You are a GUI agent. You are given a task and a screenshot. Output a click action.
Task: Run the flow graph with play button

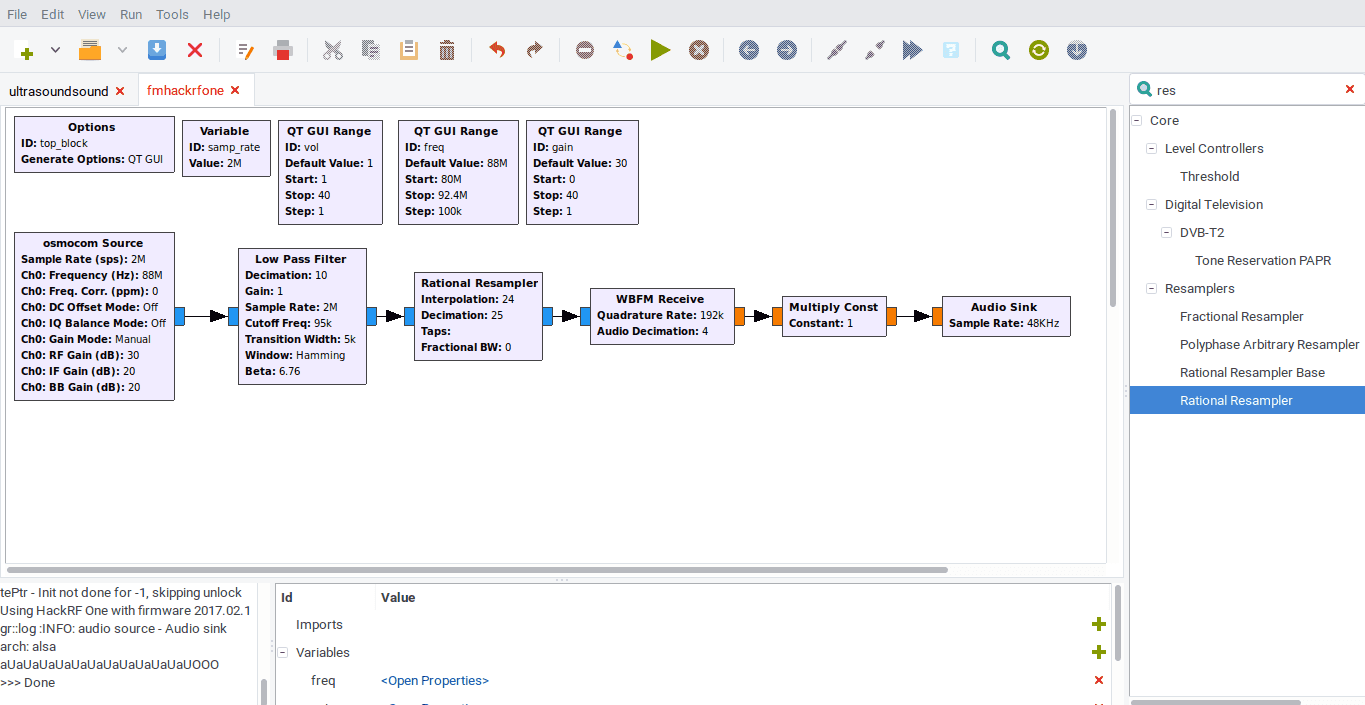pyautogui.click(x=660, y=50)
